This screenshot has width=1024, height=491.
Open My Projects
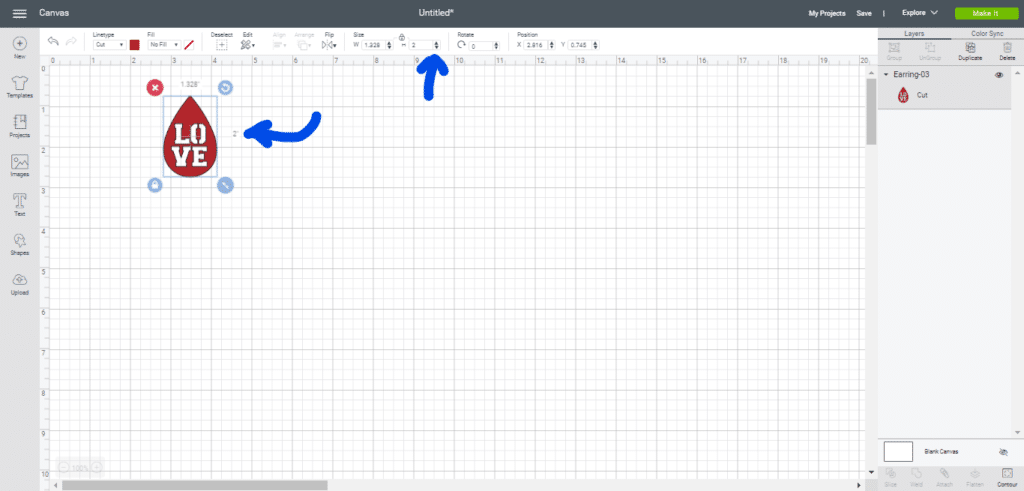(826, 13)
